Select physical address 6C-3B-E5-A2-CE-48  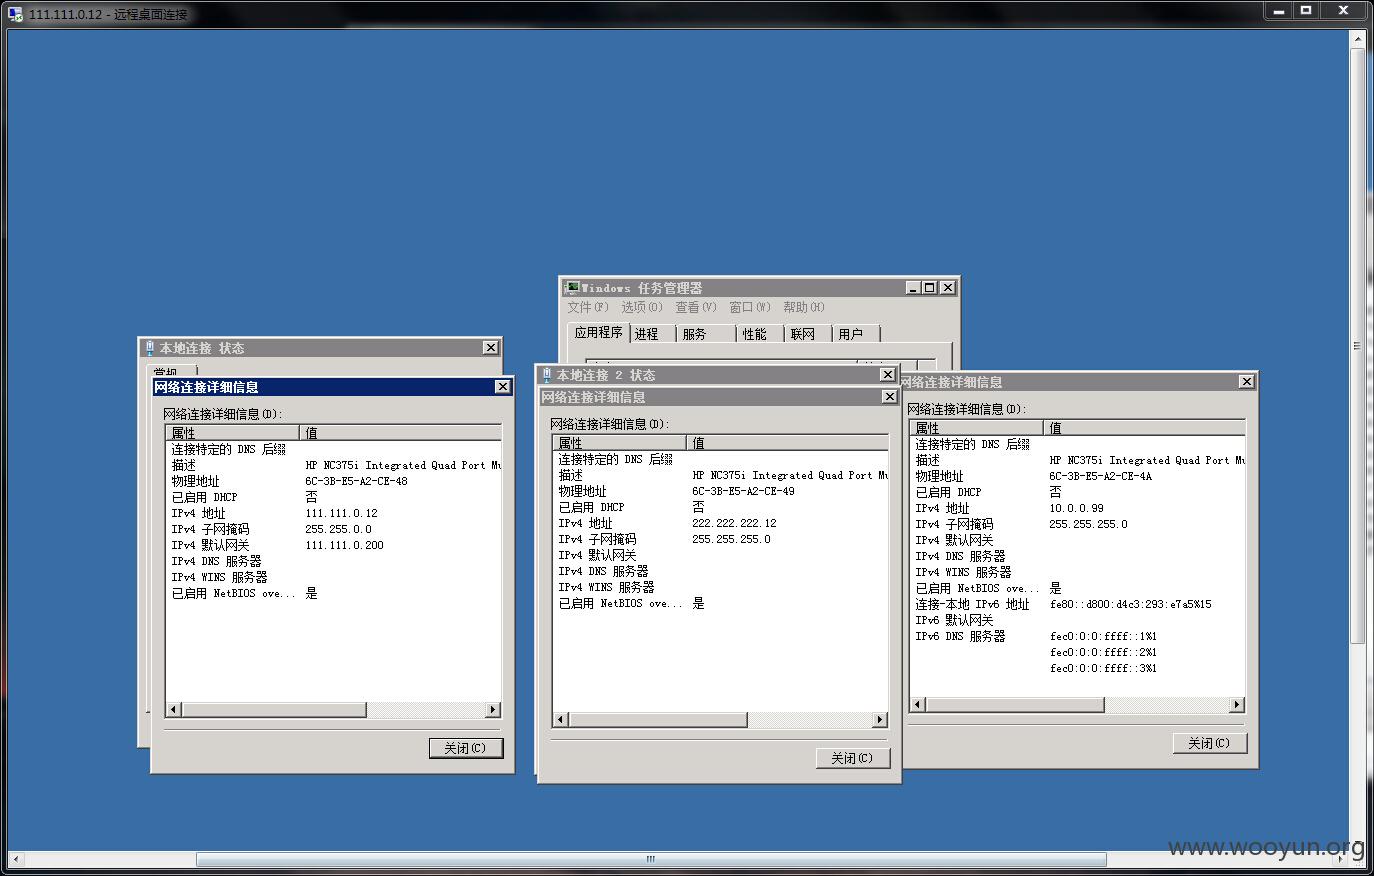point(356,481)
